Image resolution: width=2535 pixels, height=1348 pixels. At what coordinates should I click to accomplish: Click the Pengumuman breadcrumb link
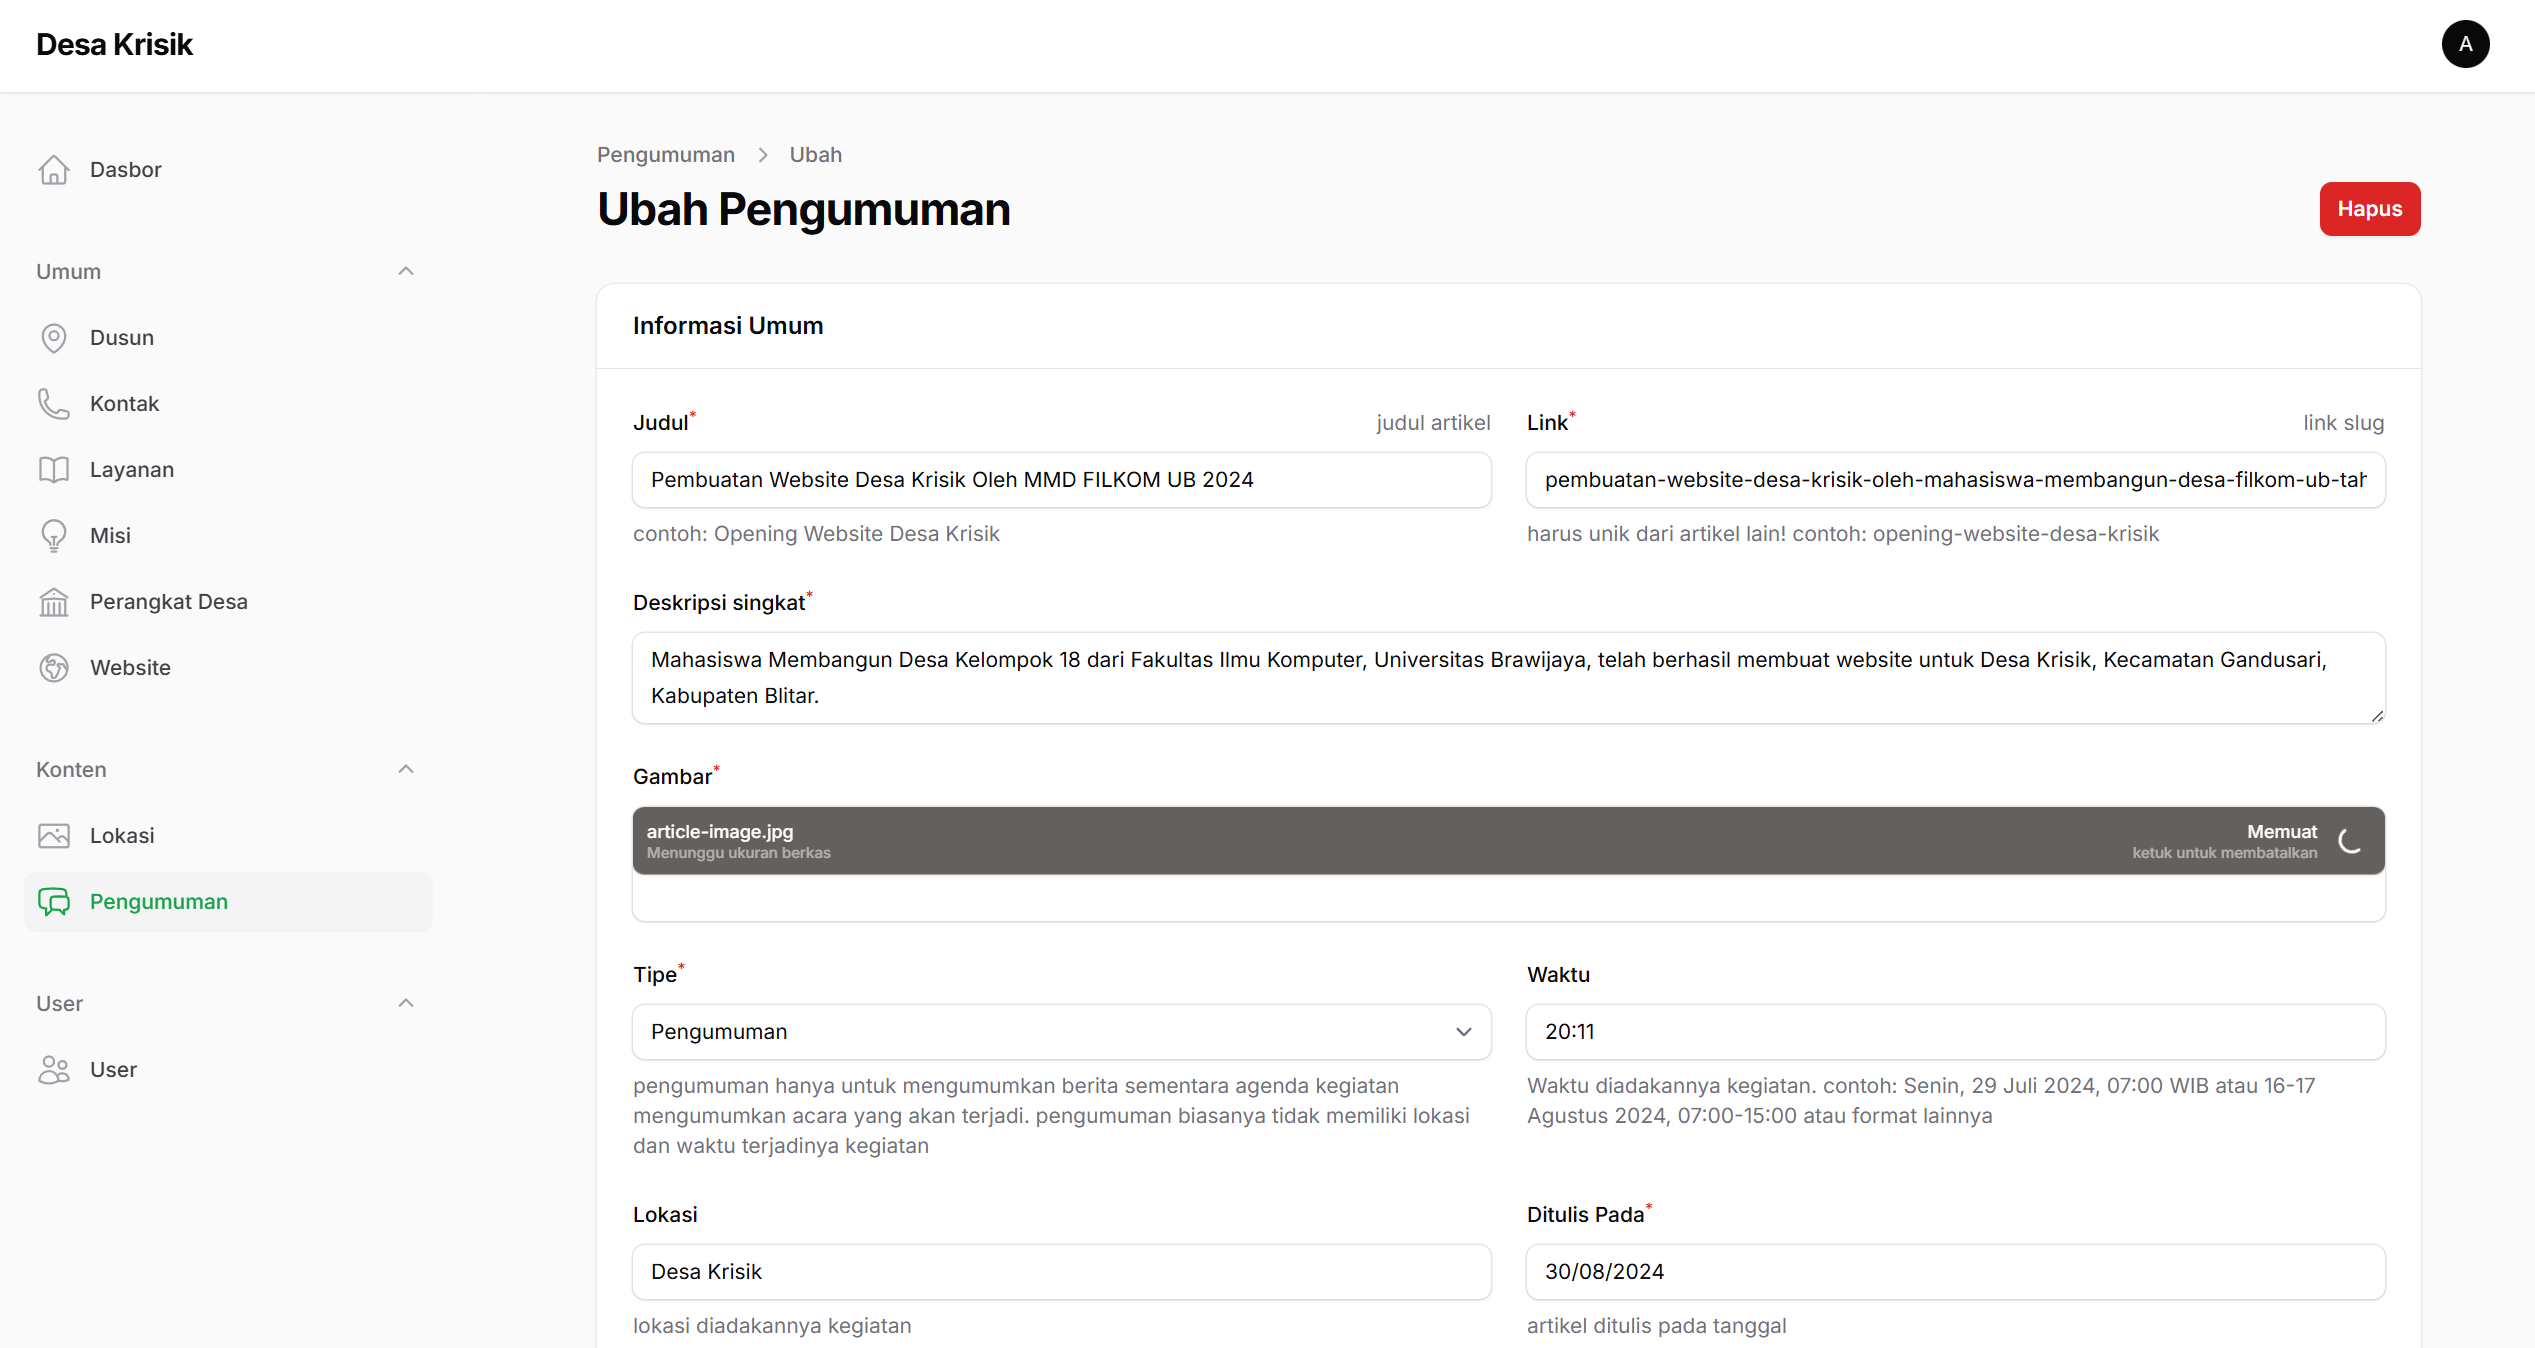(666, 155)
